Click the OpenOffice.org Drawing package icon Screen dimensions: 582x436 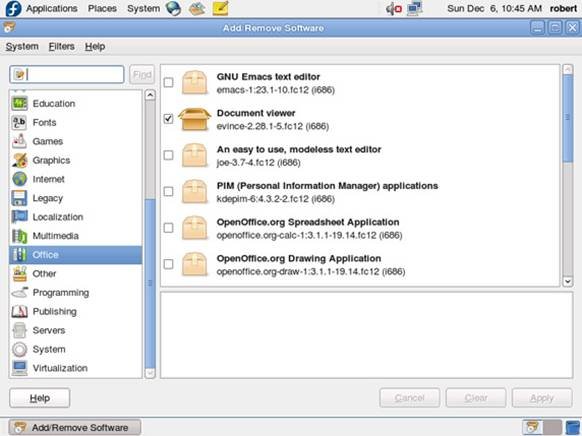click(x=194, y=264)
